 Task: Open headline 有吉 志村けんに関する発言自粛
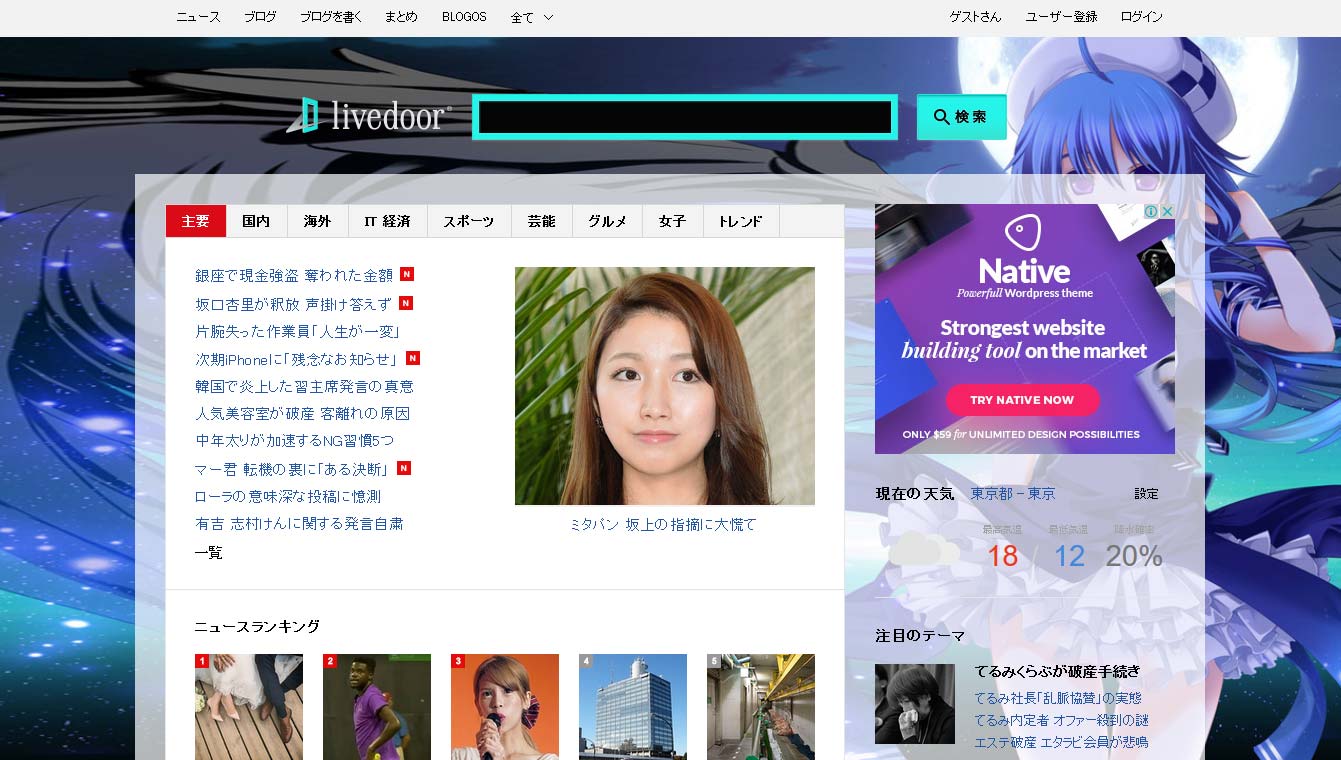[299, 523]
